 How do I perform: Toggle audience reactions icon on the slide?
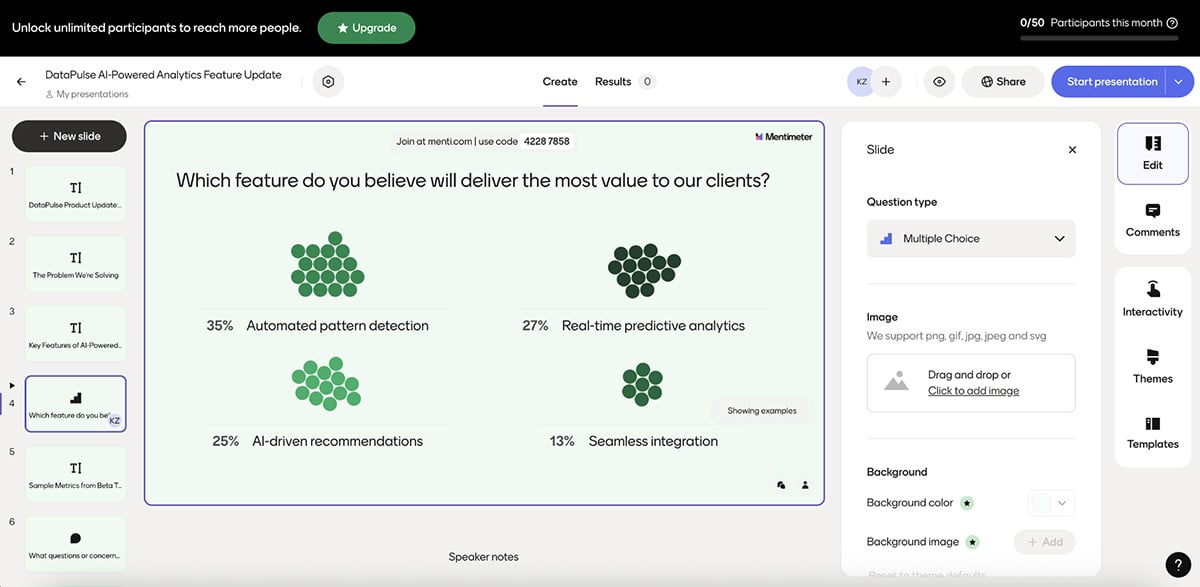tap(782, 485)
